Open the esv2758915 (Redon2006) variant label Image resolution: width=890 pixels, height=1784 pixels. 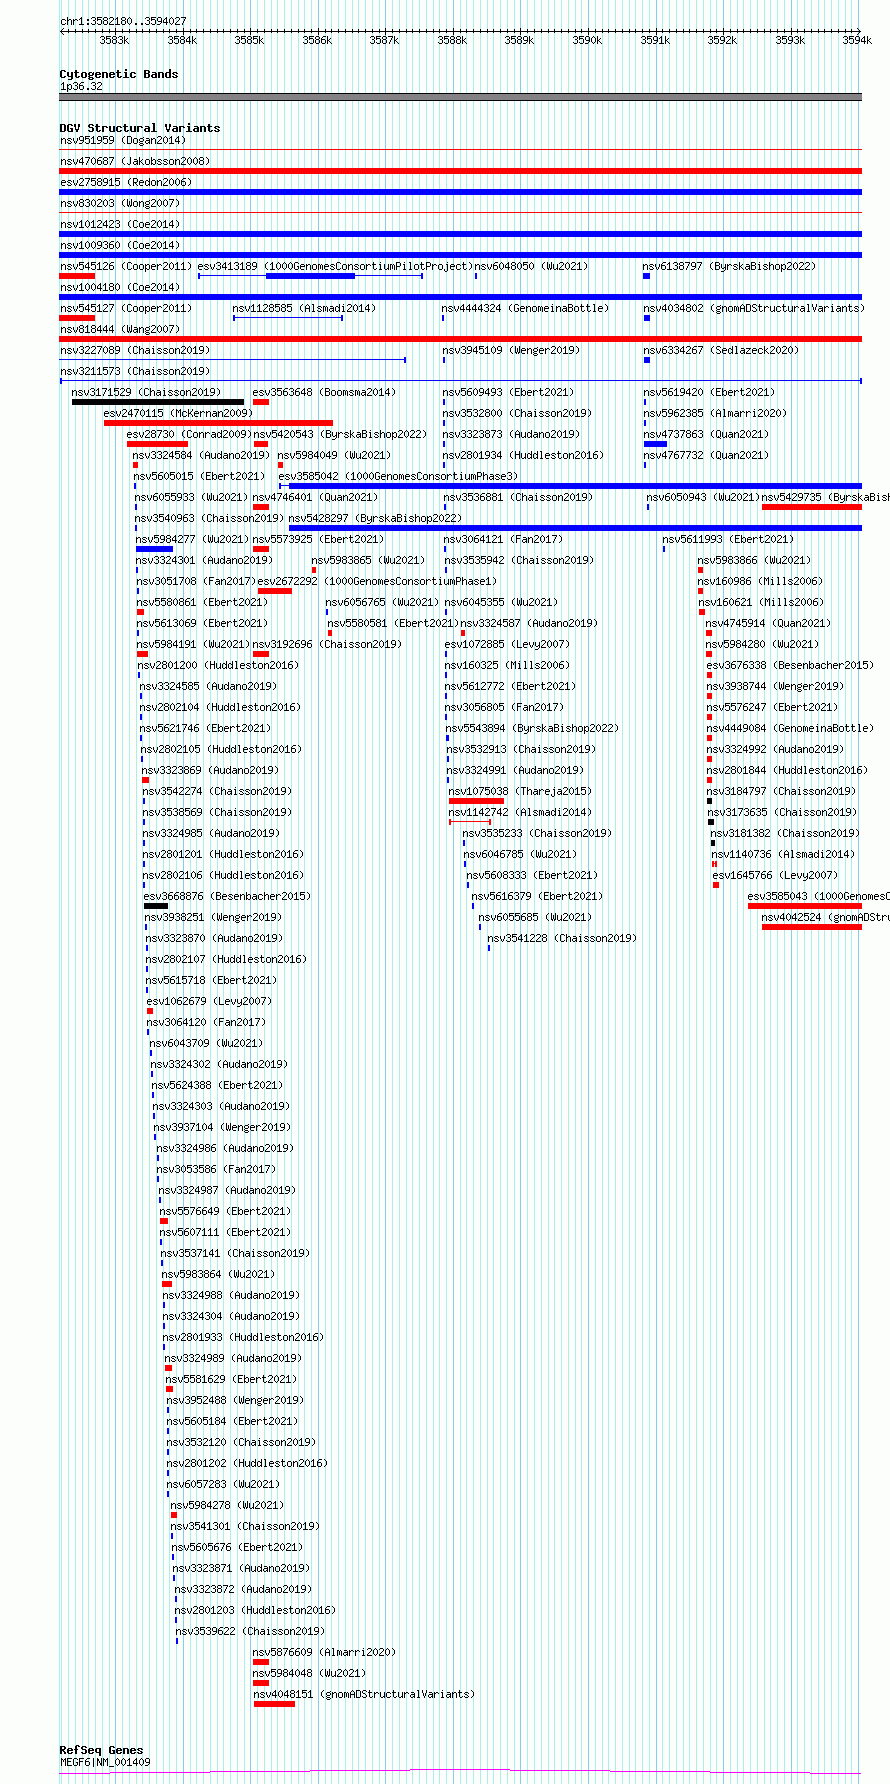[x=126, y=182]
